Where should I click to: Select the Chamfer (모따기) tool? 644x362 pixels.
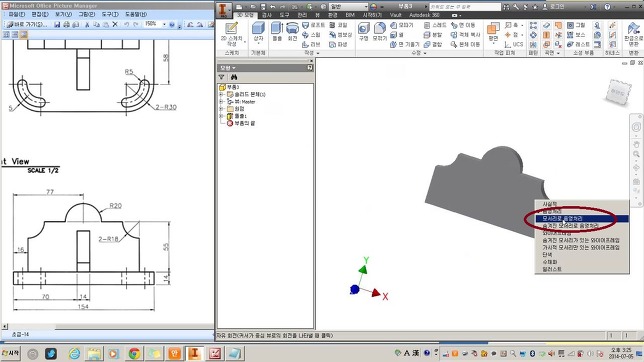coord(402,25)
